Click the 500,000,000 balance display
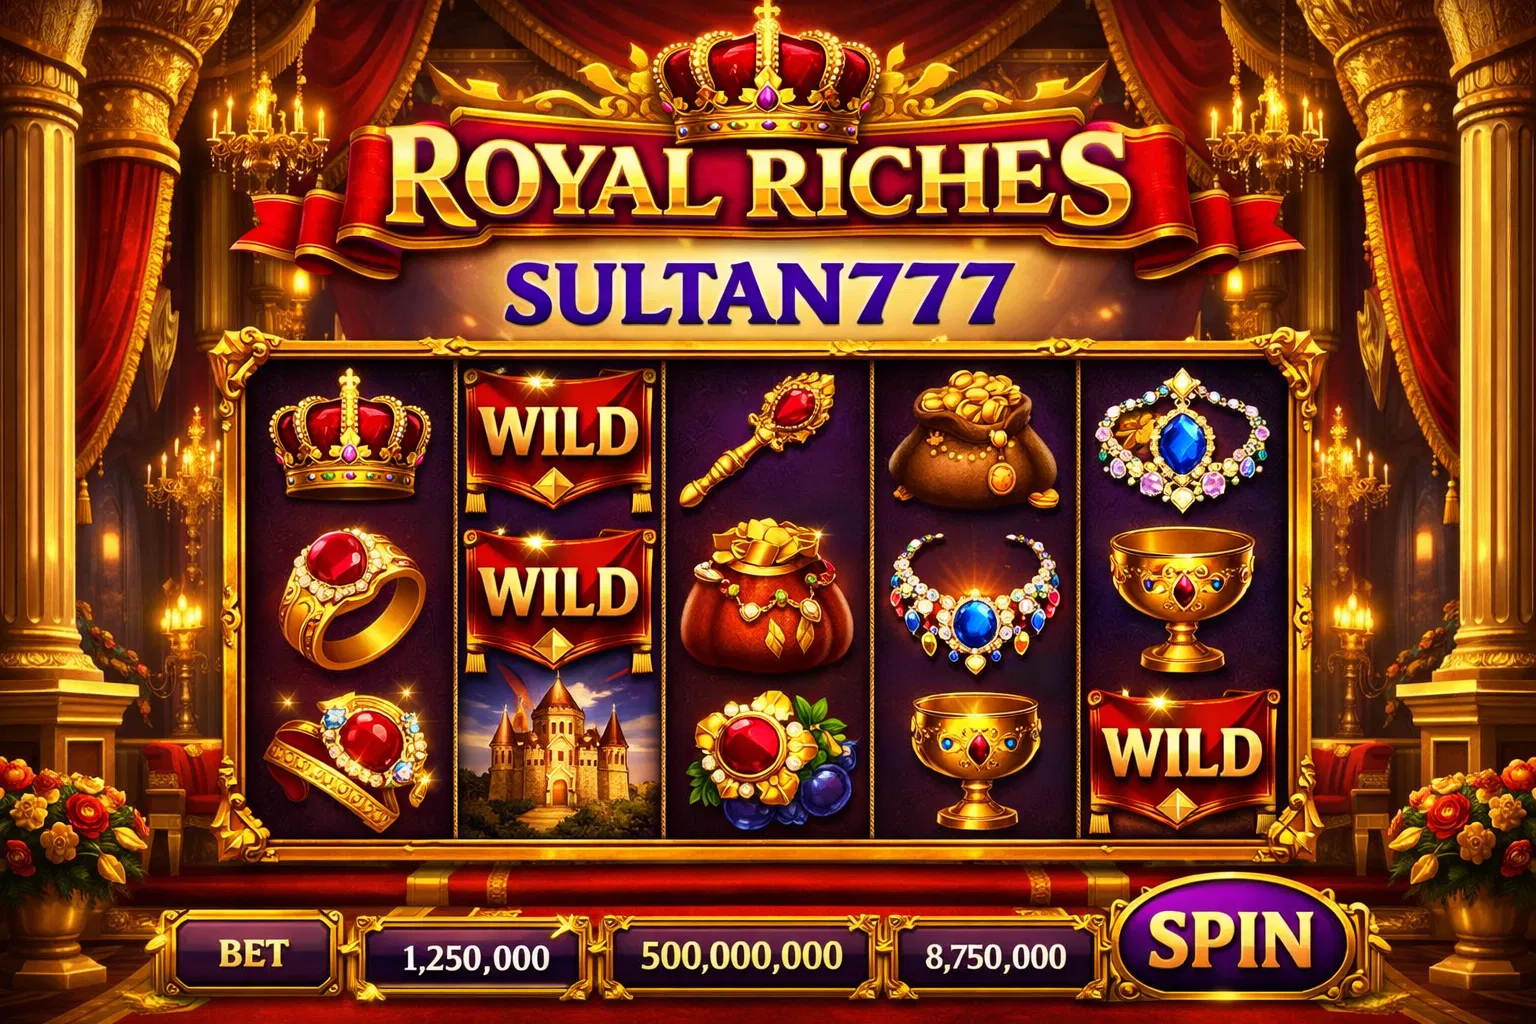Viewport: 1536px width, 1024px height. 741,957
